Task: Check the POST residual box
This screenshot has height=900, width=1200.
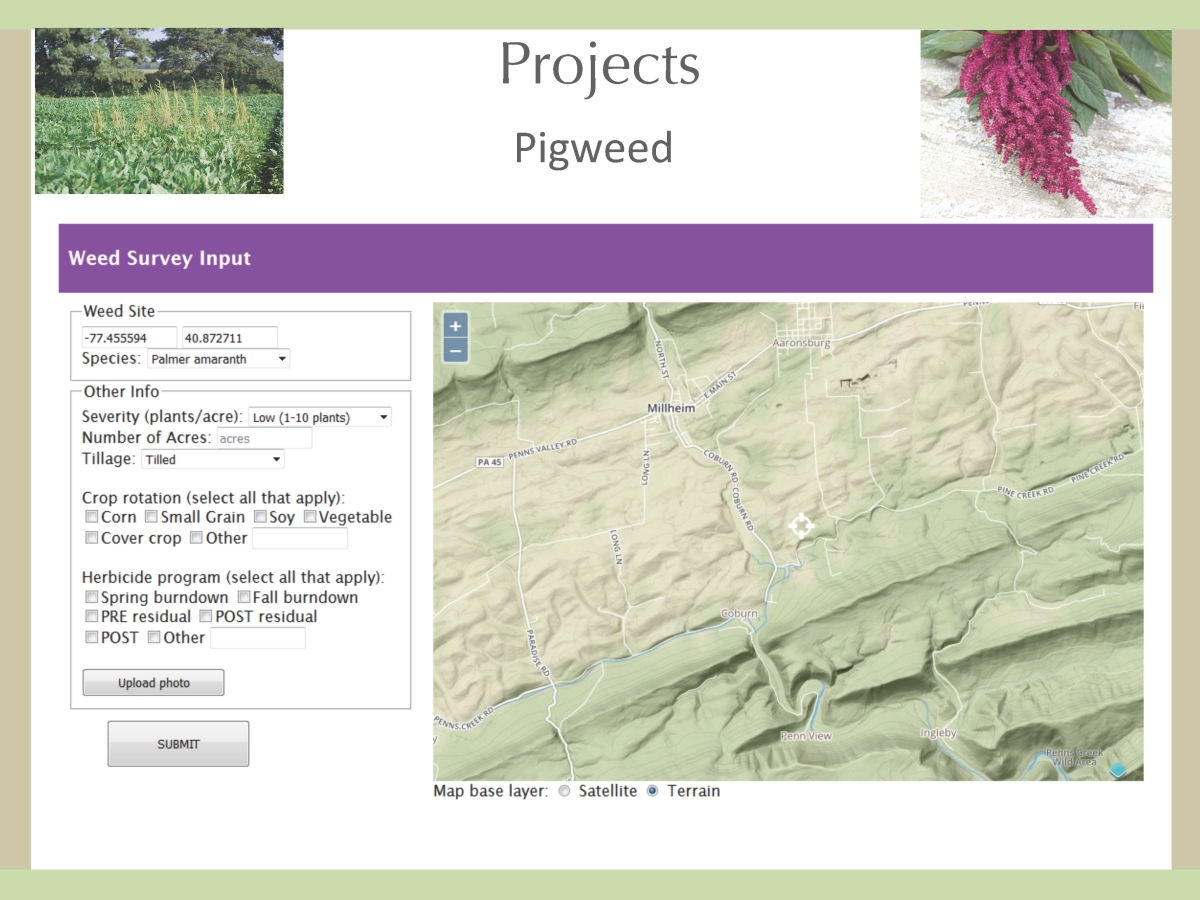Action: (206, 616)
